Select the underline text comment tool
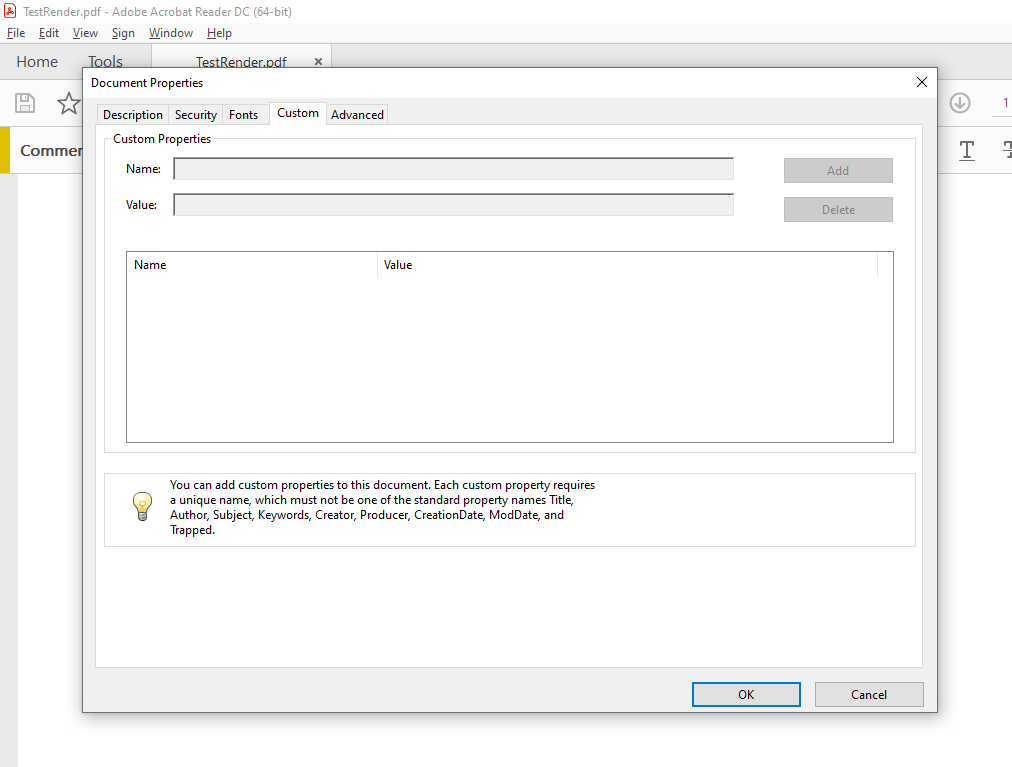 pyautogui.click(x=967, y=150)
